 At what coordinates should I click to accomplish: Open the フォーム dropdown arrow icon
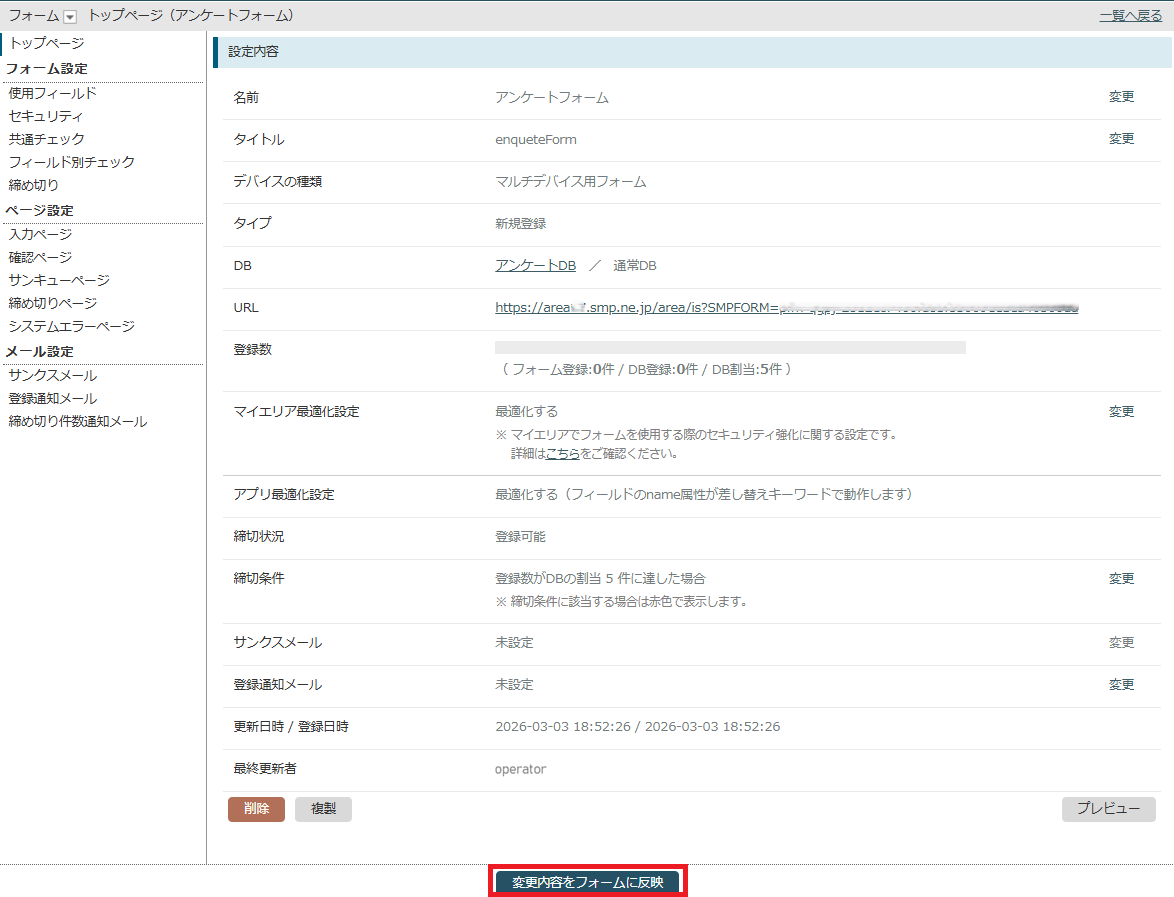pos(70,16)
